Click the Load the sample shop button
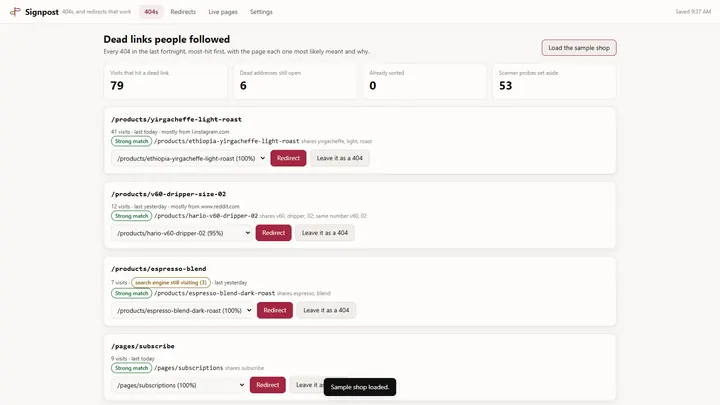This screenshot has width=720, height=405. click(x=579, y=48)
